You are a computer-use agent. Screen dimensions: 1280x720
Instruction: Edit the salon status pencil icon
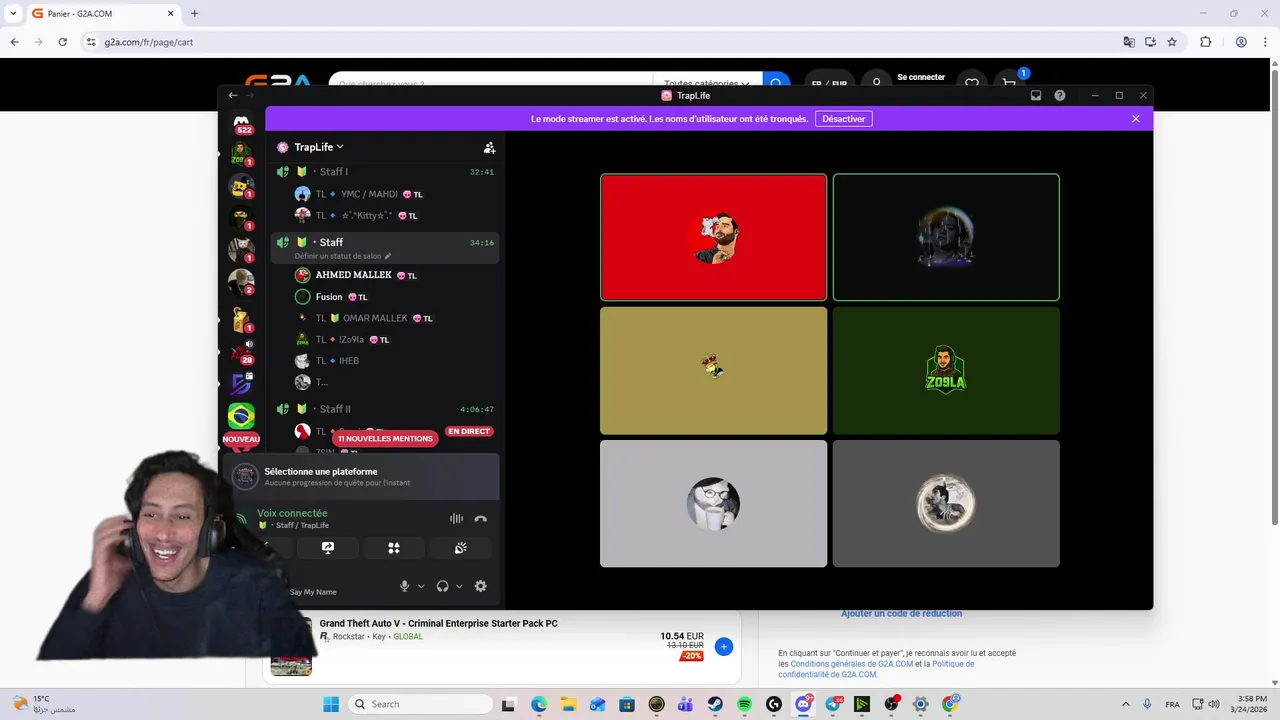coord(388,256)
